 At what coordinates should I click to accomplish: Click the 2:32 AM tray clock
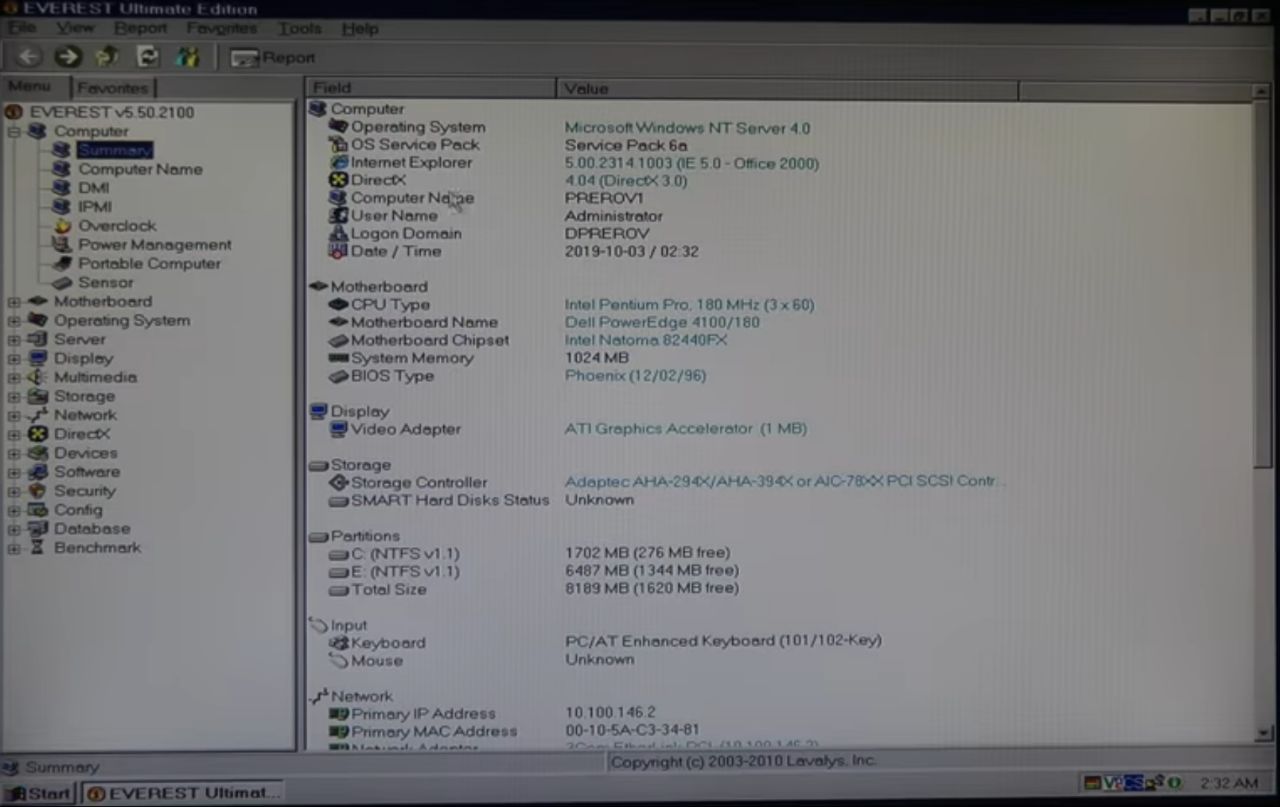(1228, 783)
